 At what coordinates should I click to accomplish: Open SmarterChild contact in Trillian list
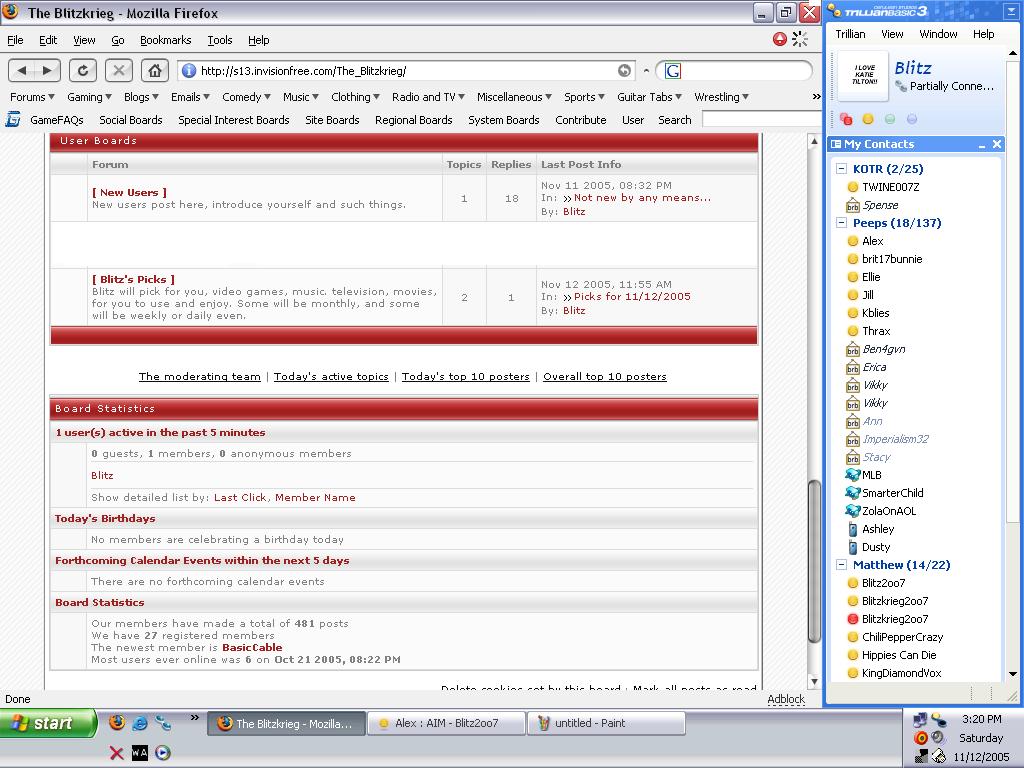[892, 493]
